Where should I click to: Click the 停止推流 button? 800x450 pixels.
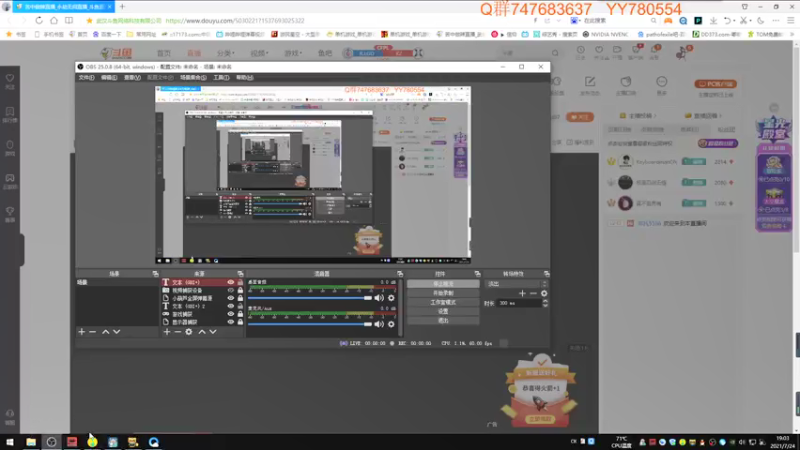tap(443, 284)
